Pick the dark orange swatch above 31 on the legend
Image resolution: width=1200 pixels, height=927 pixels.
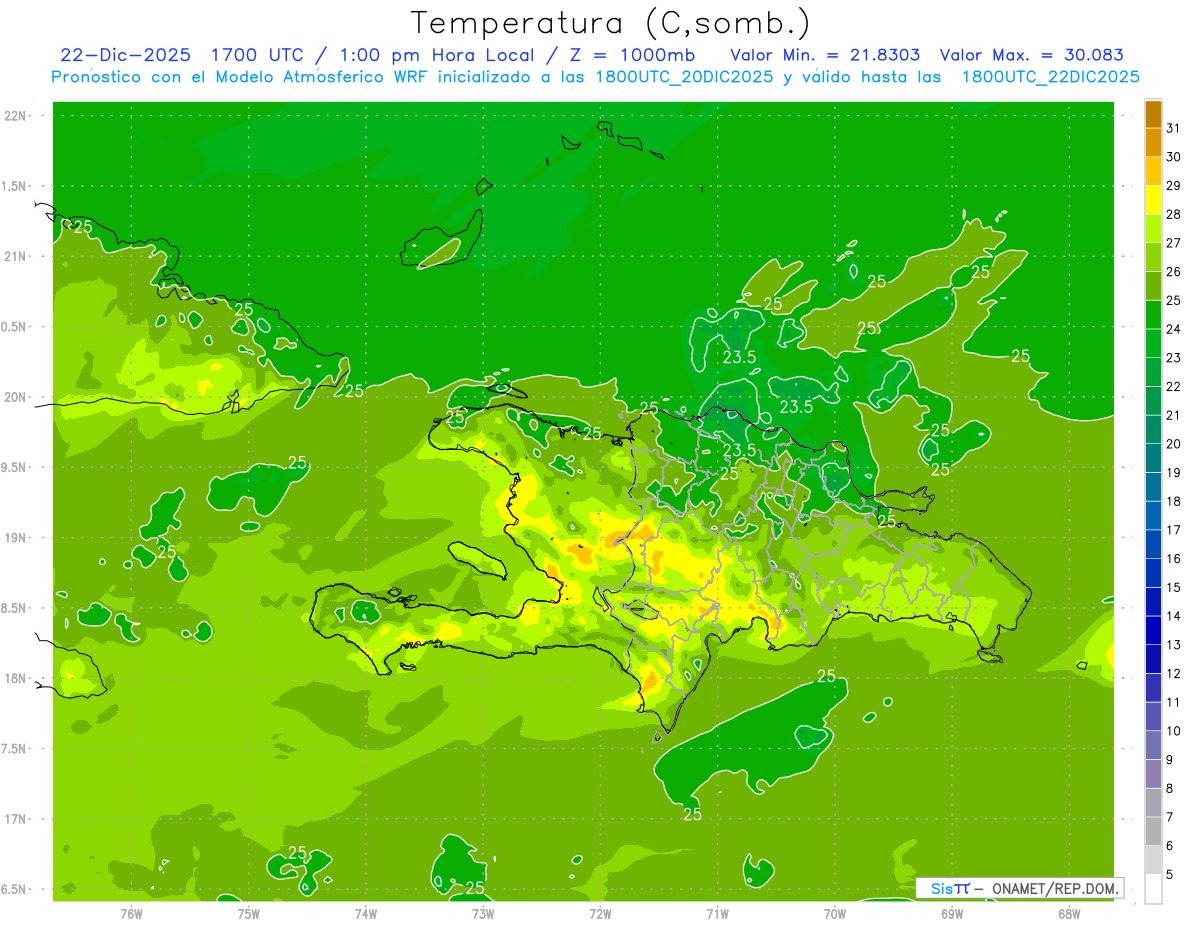point(1153,114)
